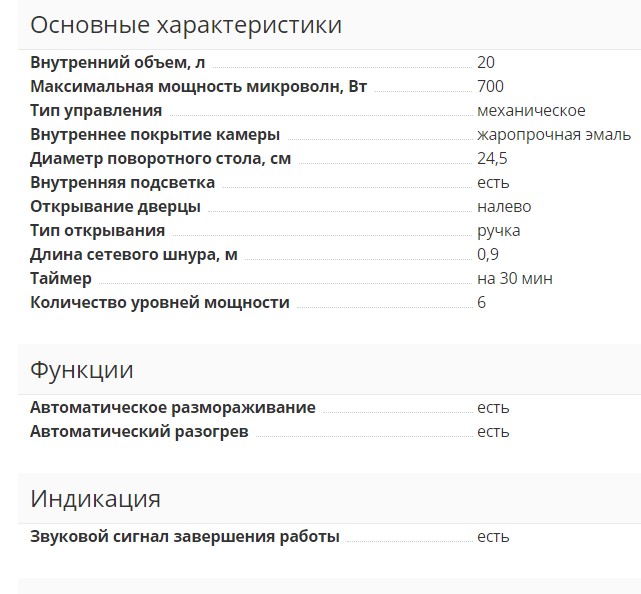
Task: Click the "Количество уровней мощности" label
Action: [160, 303]
